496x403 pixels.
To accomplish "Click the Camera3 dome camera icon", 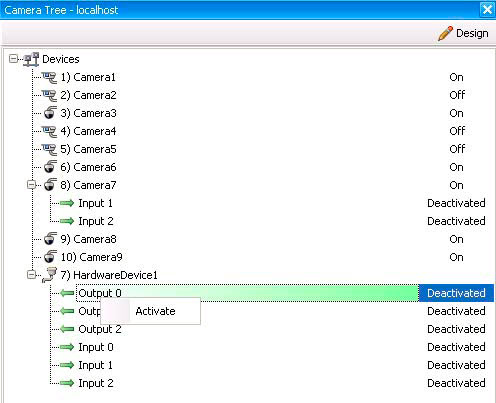I will pyautogui.click(x=50, y=113).
